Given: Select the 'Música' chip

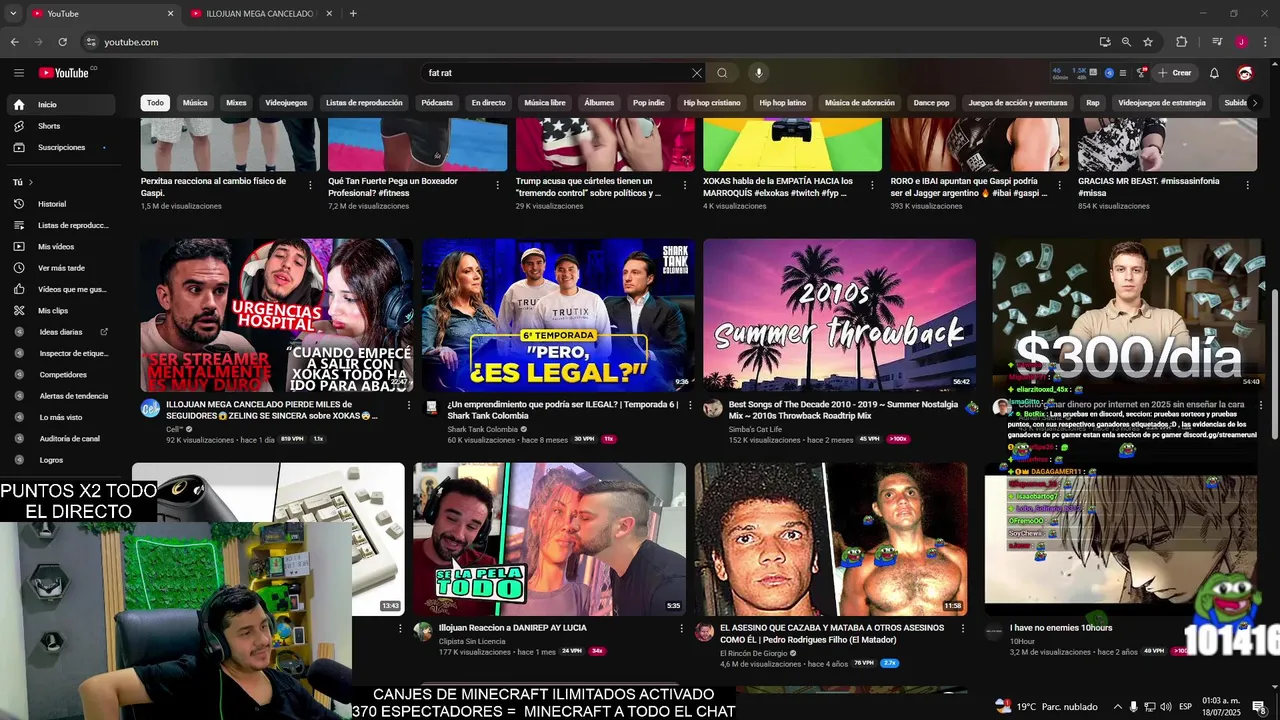Looking at the screenshot, I should [x=195, y=103].
